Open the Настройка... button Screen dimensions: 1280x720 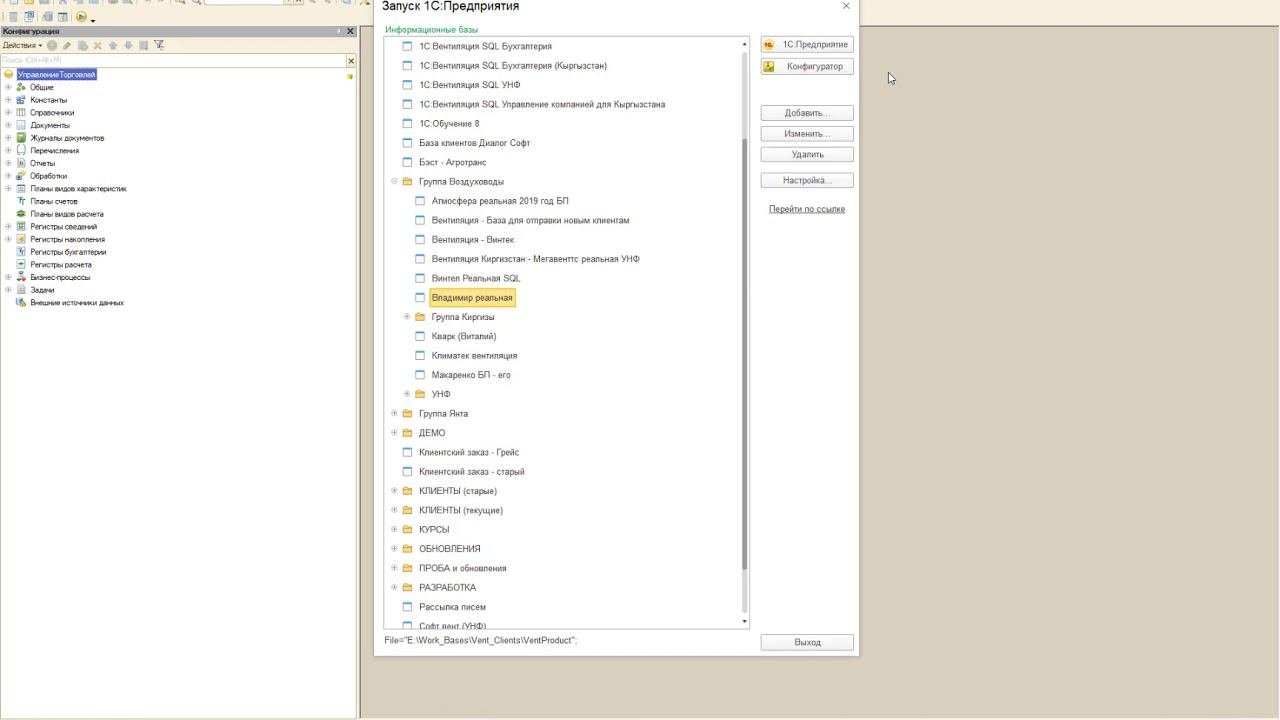[806, 181]
